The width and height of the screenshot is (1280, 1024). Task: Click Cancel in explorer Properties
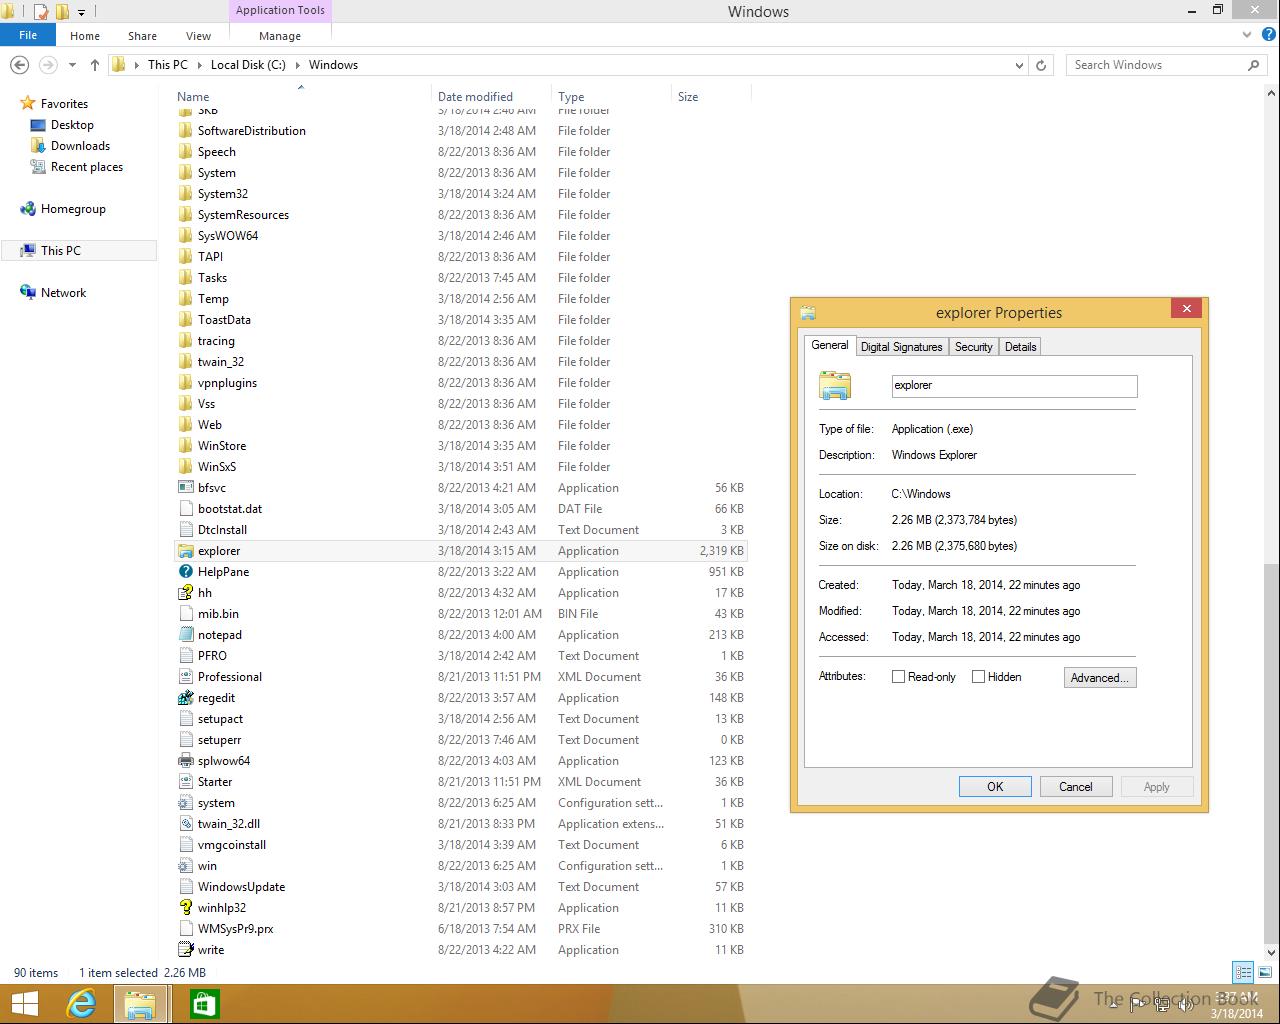(x=1076, y=787)
